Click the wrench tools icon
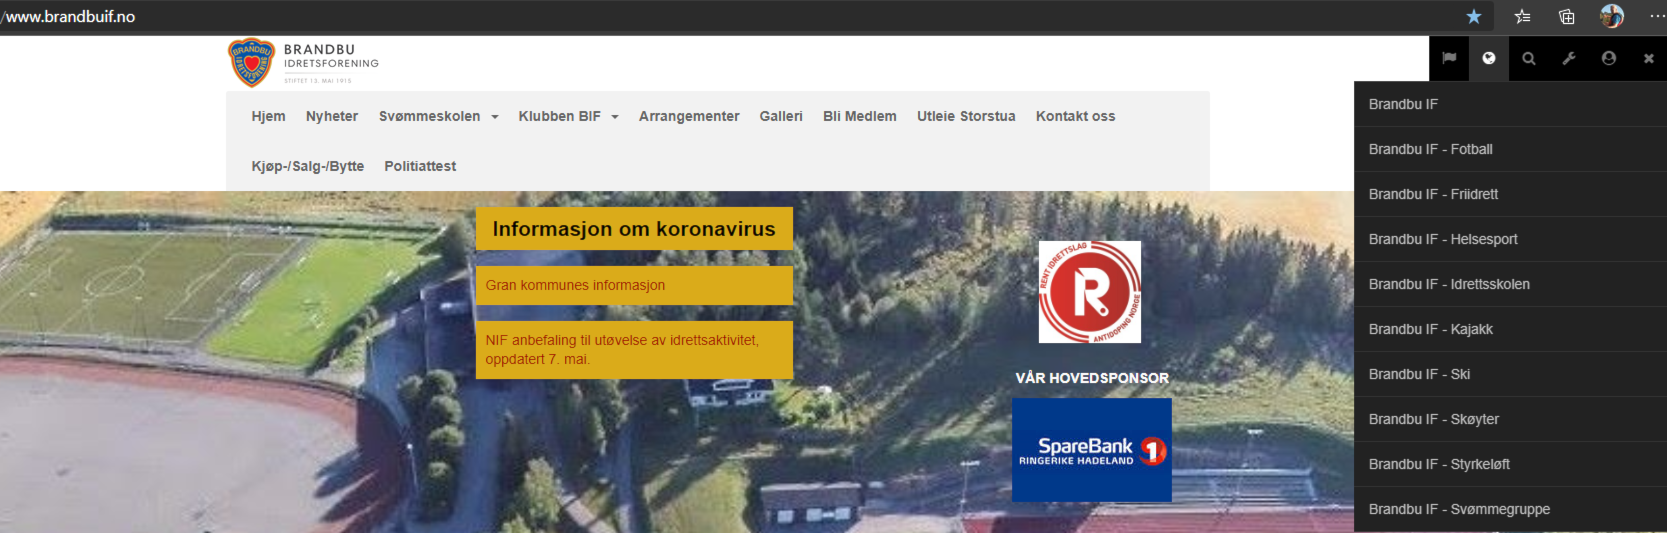The width and height of the screenshot is (1667, 533). (x=1569, y=59)
